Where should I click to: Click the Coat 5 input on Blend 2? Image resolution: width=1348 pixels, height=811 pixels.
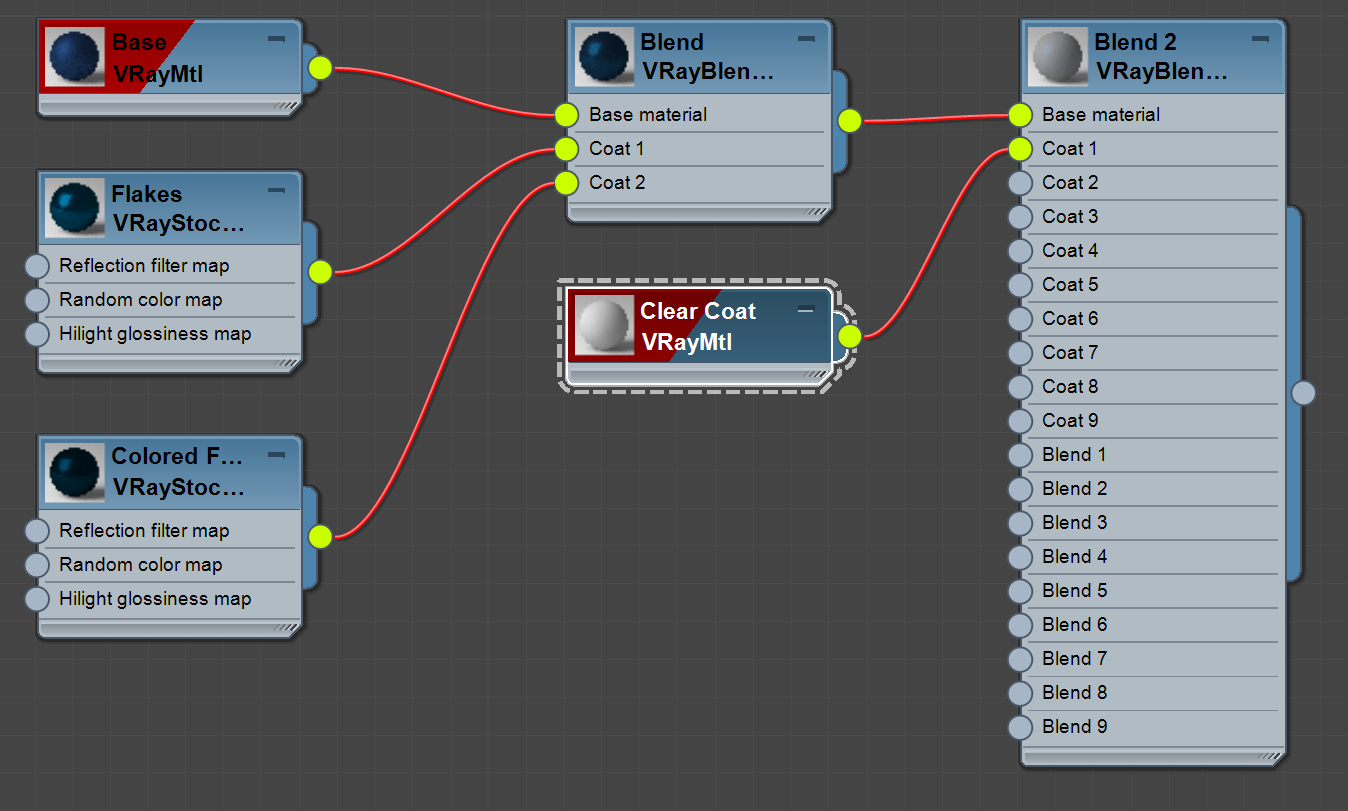1019,284
